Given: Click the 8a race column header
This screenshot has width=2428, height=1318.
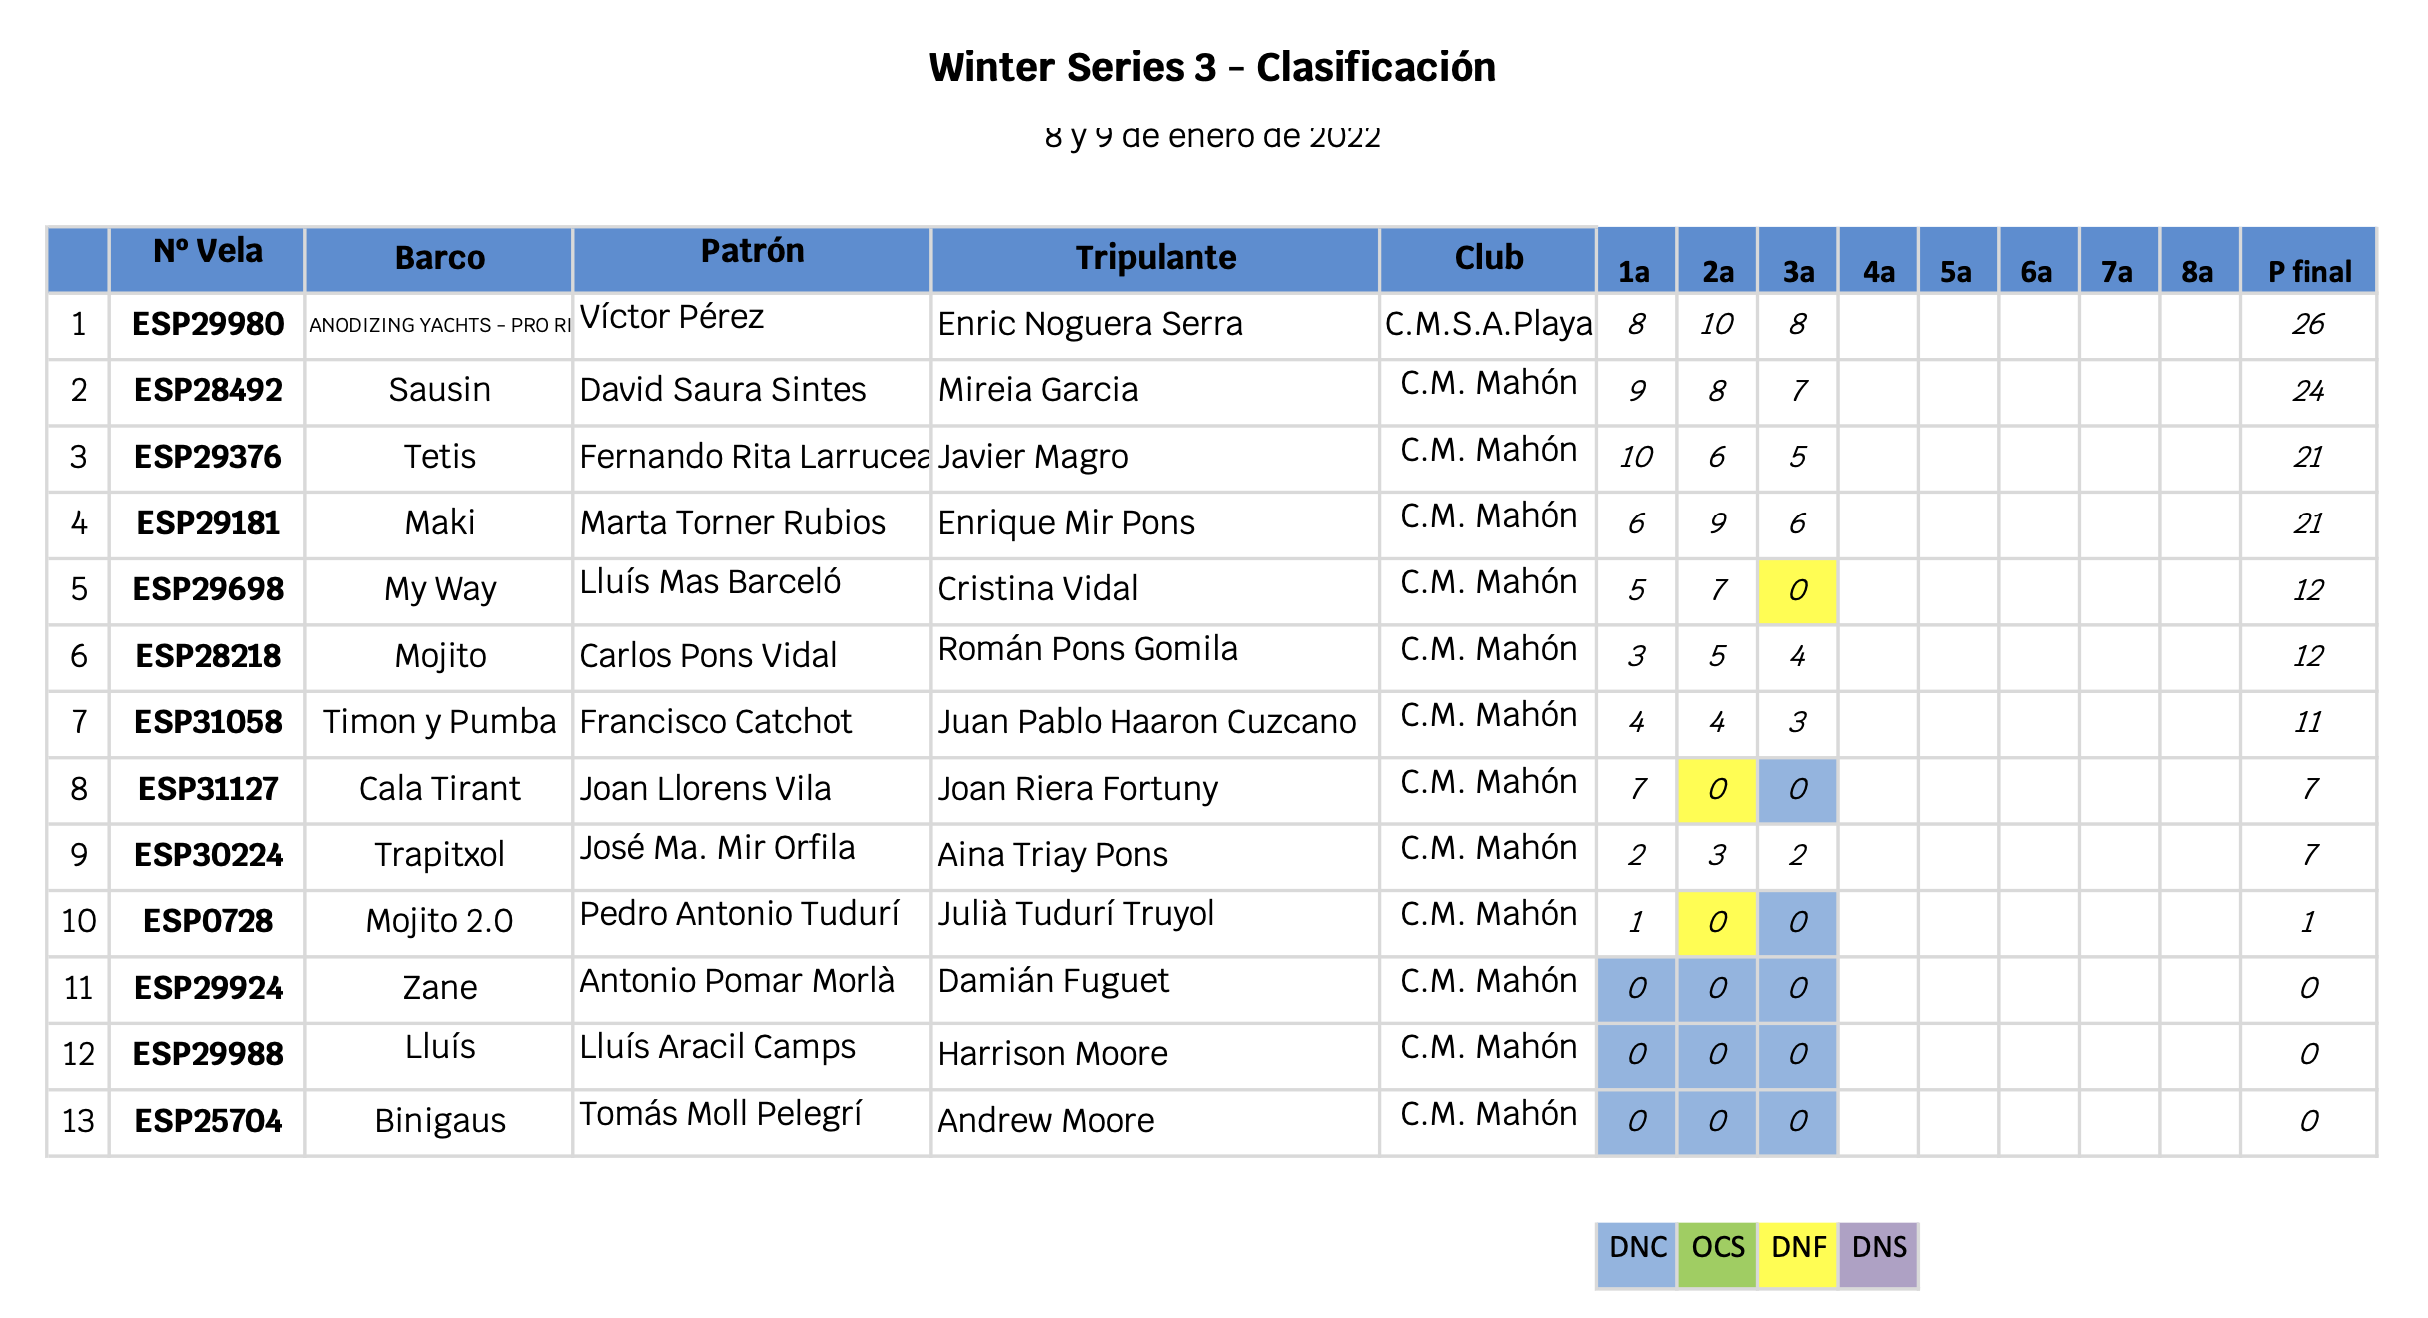Looking at the screenshot, I should [2199, 260].
